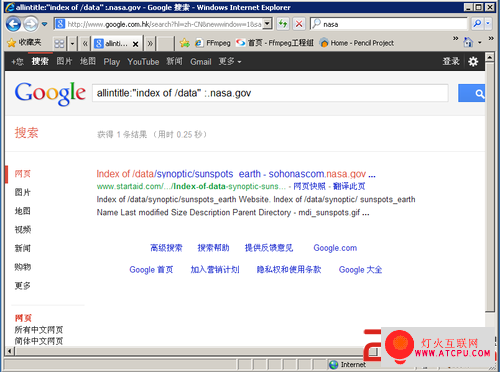The height and width of the screenshot is (372, 500).
Task: Click the browser Back arrow button
Action: click(13, 24)
